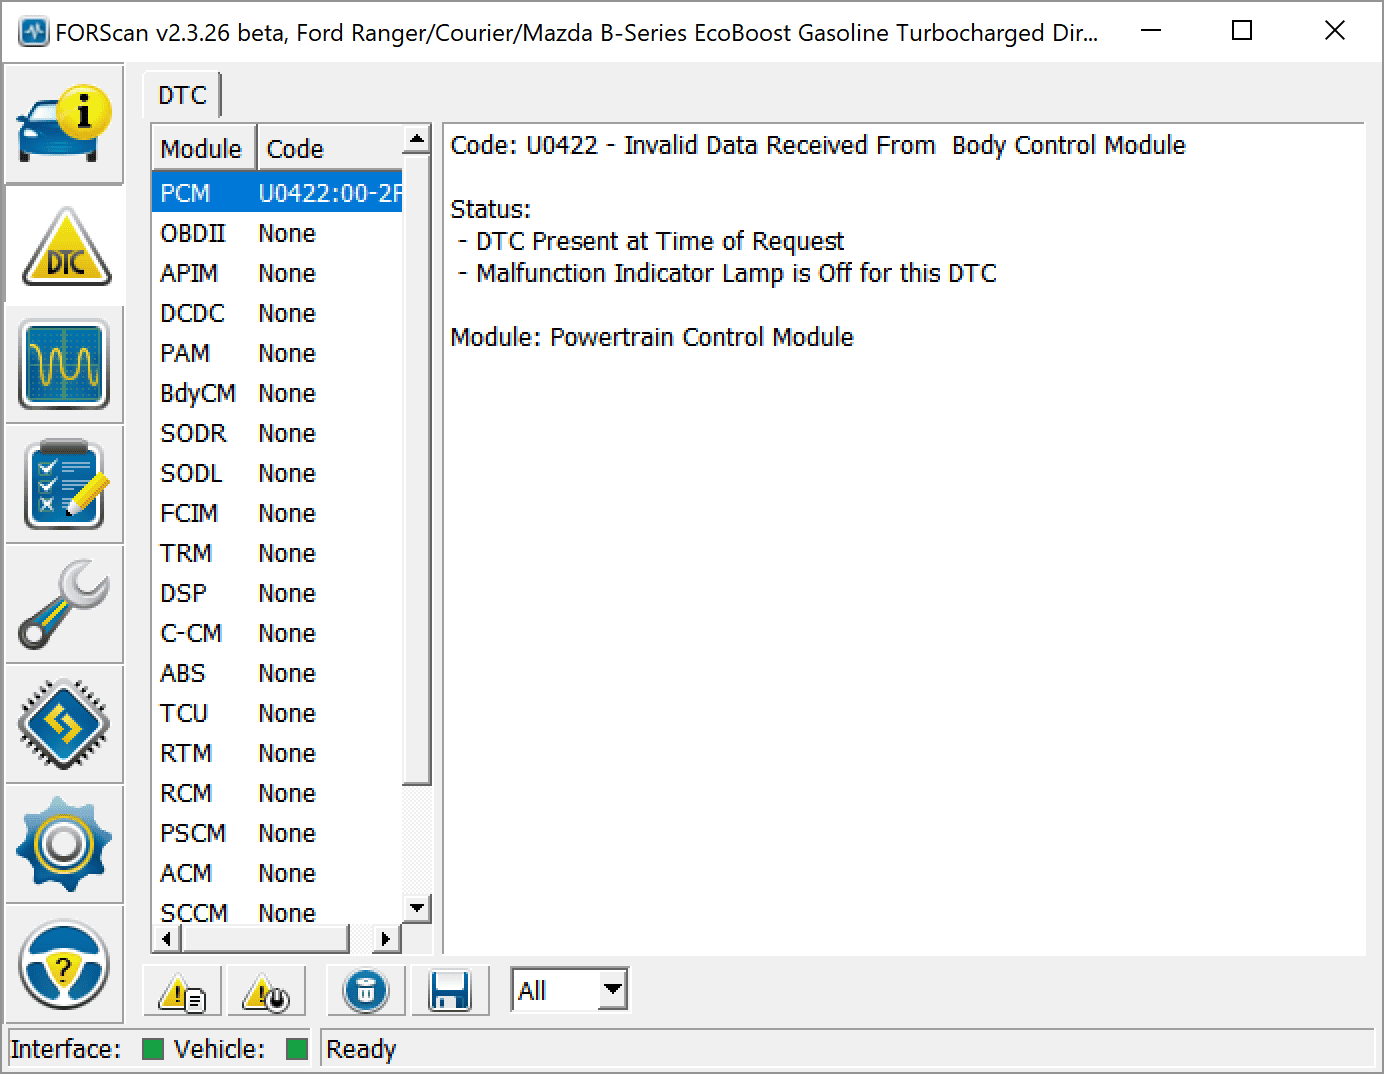Click the Interface green status indicator
The width and height of the screenshot is (1384, 1074).
153,1048
